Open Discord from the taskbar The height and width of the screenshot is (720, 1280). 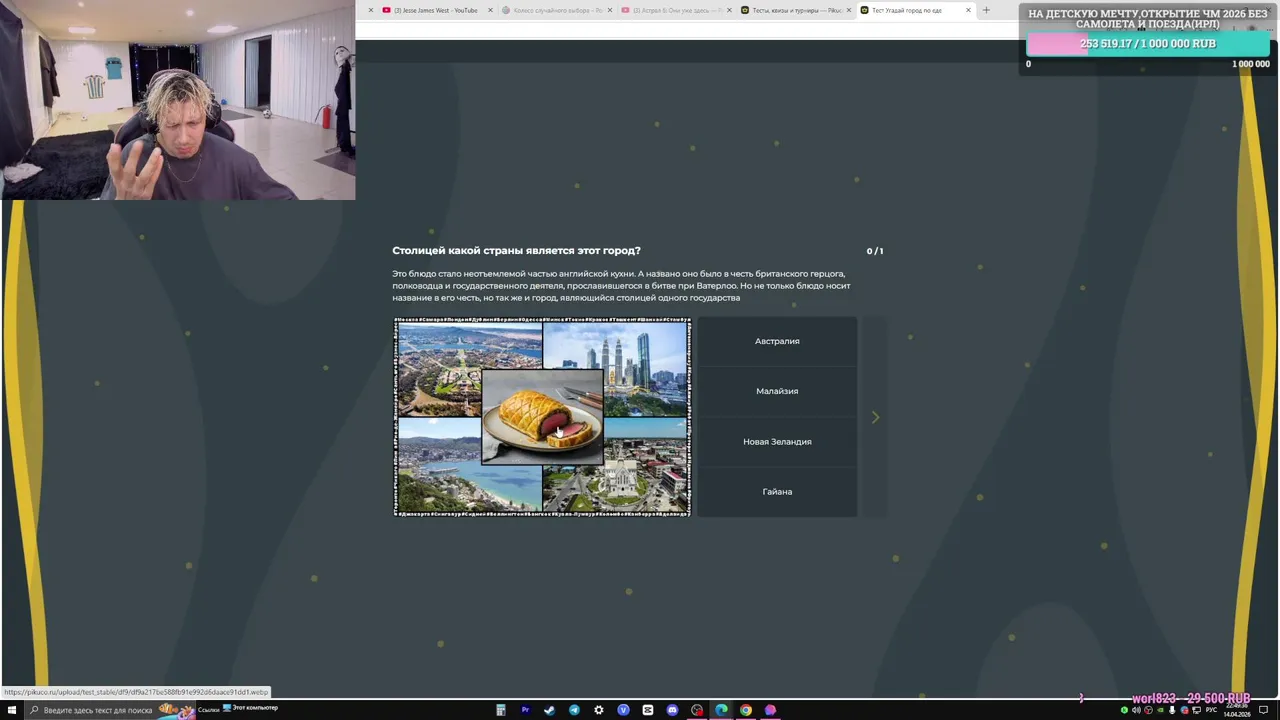(x=672, y=710)
